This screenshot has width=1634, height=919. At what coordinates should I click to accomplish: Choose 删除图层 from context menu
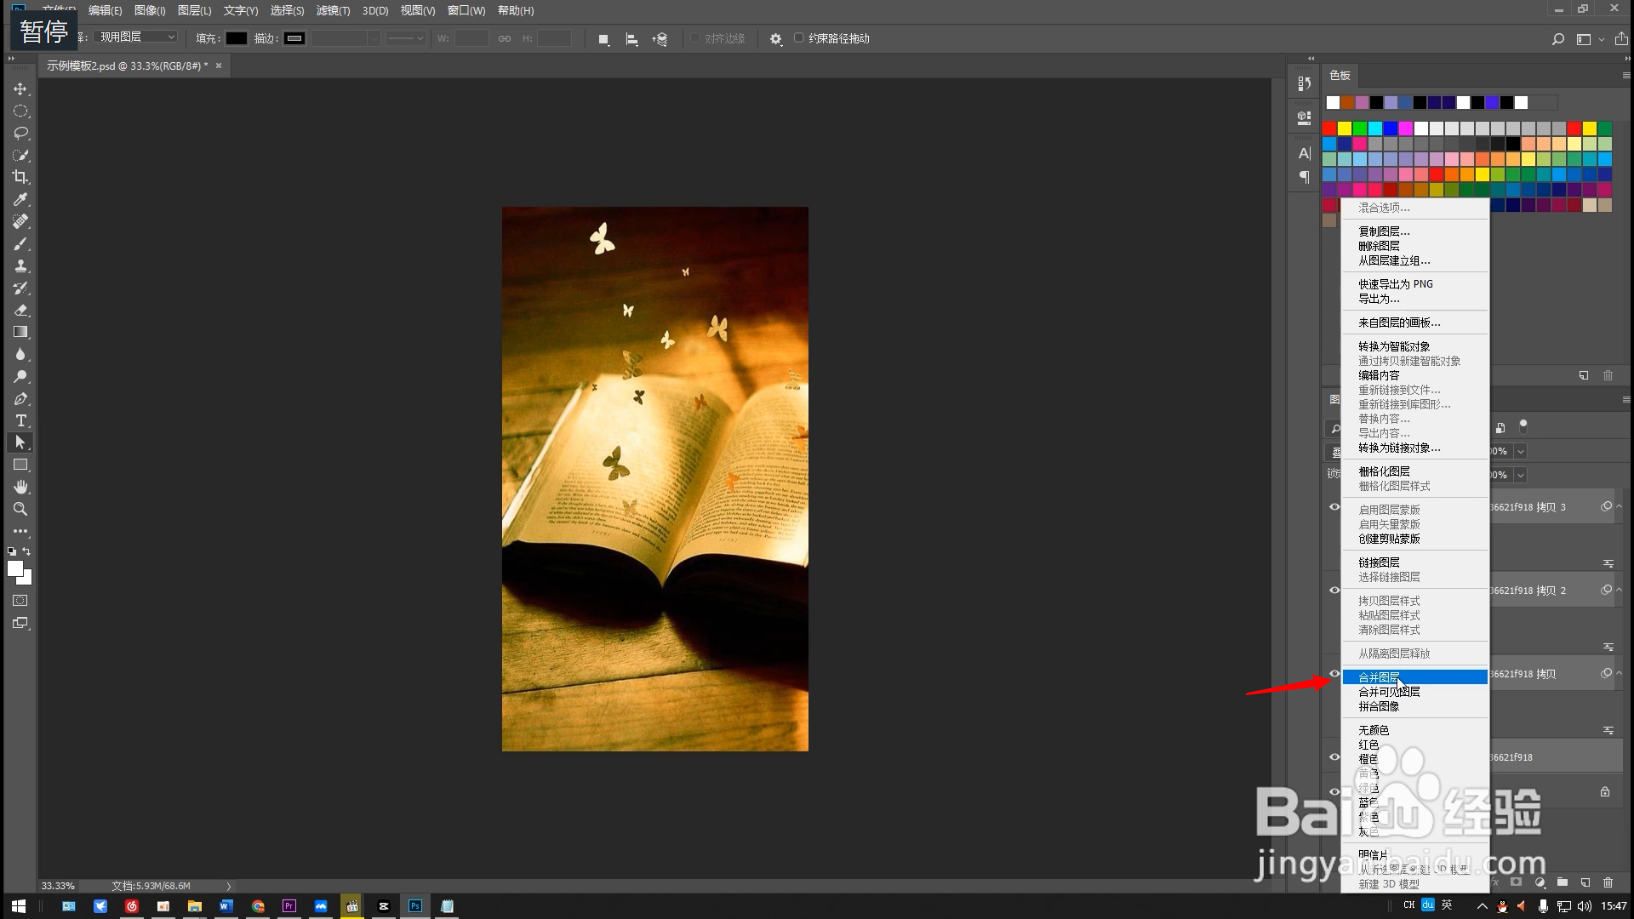pos(1415,246)
